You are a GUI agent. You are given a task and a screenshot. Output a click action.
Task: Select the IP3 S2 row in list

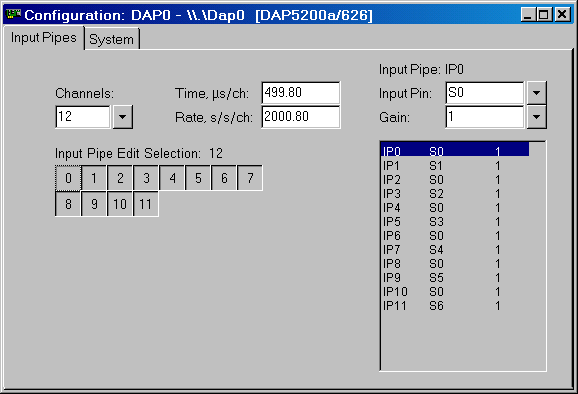455,193
